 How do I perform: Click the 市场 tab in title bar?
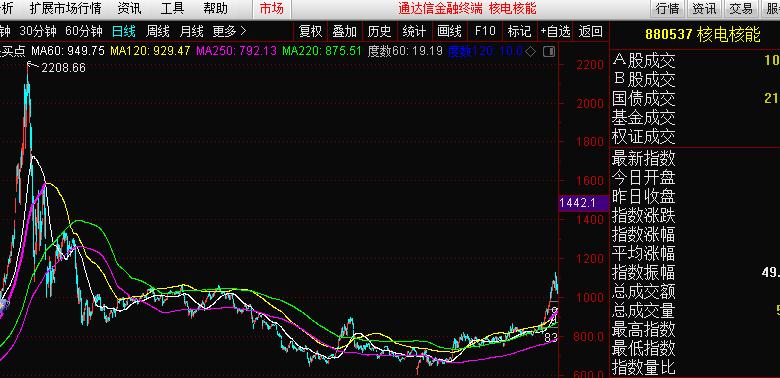click(272, 8)
